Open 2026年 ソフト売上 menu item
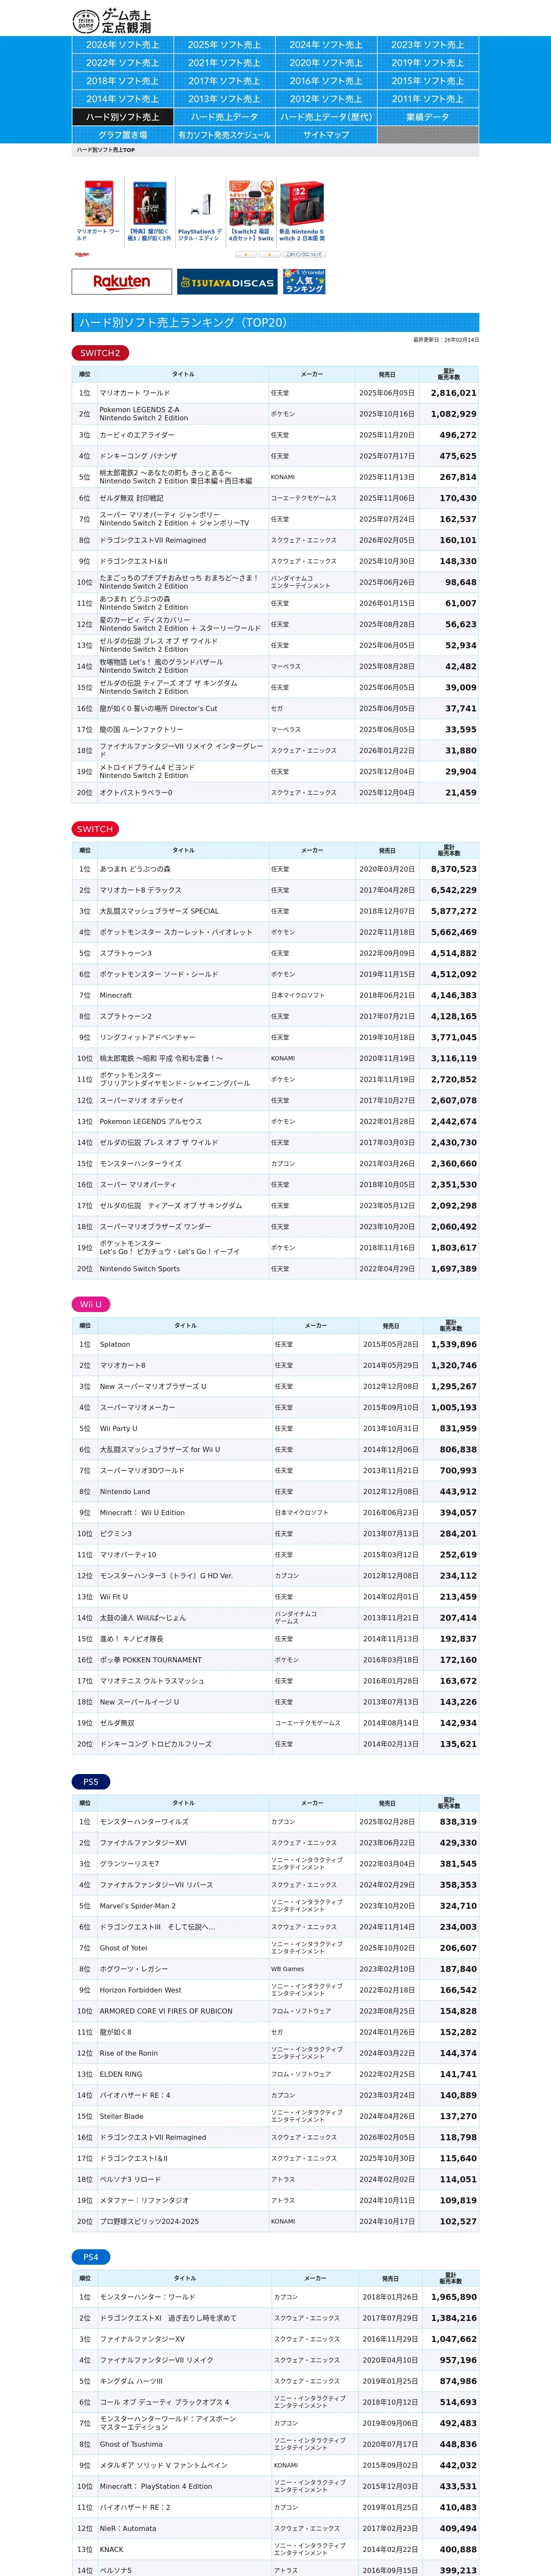 click(122, 45)
